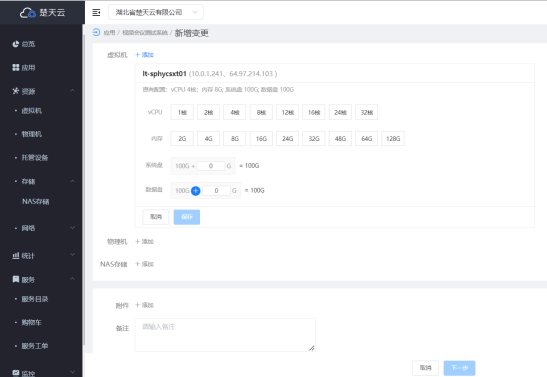
Task: Click the 楚天云 cloud logo
Action: point(42,13)
